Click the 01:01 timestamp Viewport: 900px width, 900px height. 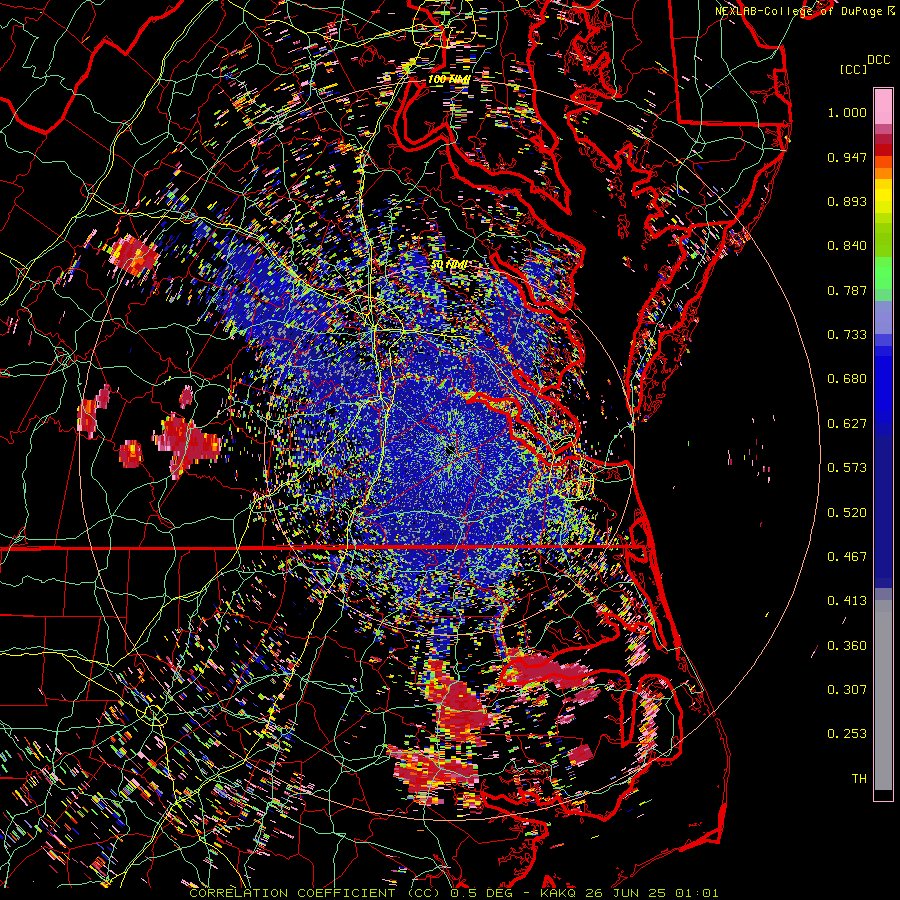click(696, 893)
